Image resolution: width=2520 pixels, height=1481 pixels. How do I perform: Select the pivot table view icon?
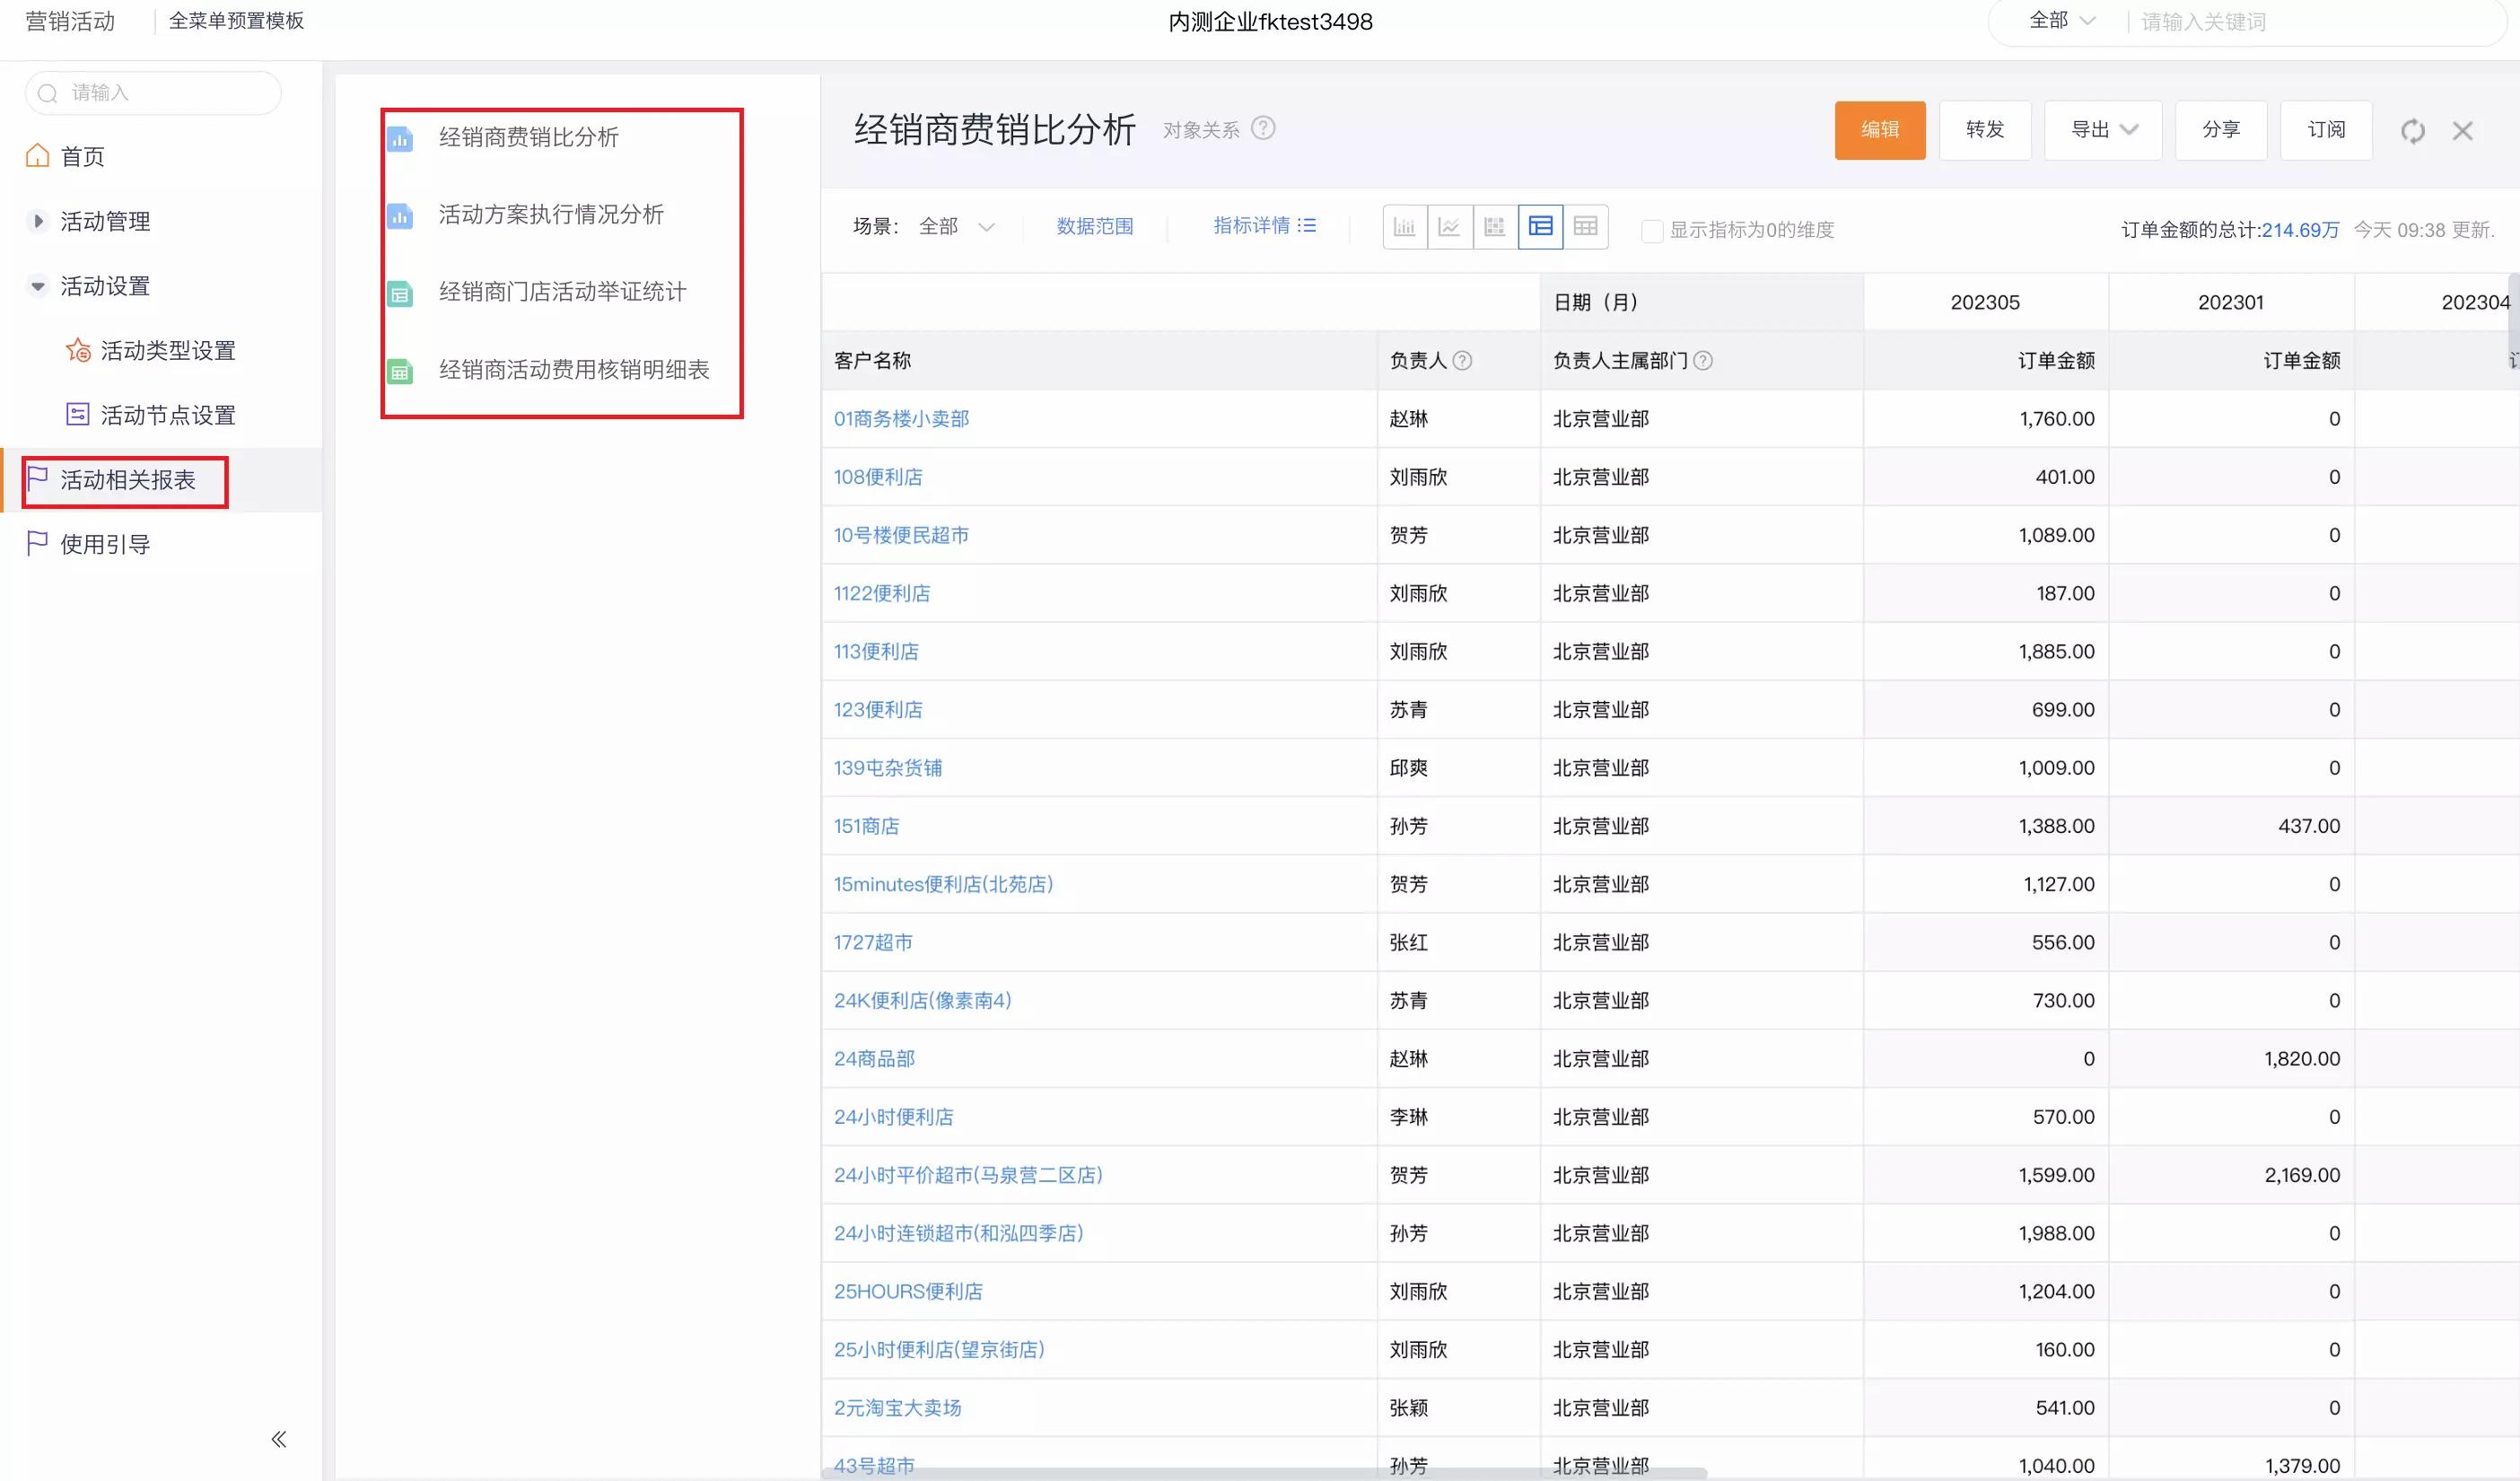[x=1494, y=226]
